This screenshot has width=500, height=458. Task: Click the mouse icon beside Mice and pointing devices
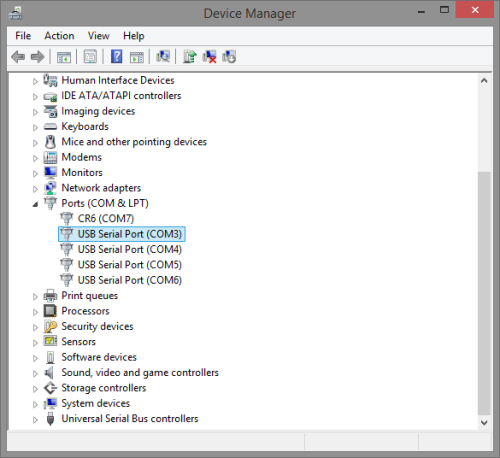pyautogui.click(x=50, y=142)
